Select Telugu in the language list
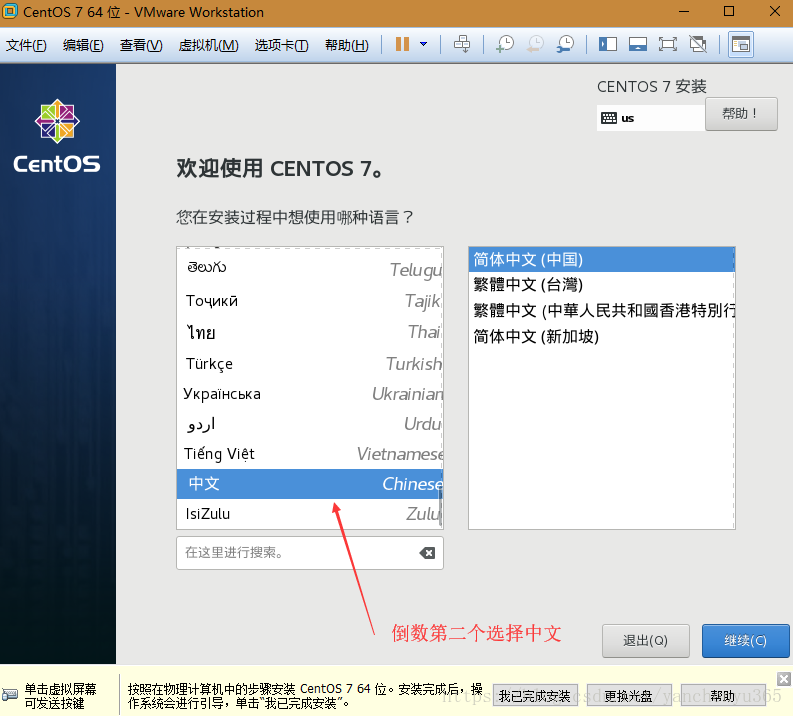This screenshot has height=716, width=793. 310,268
